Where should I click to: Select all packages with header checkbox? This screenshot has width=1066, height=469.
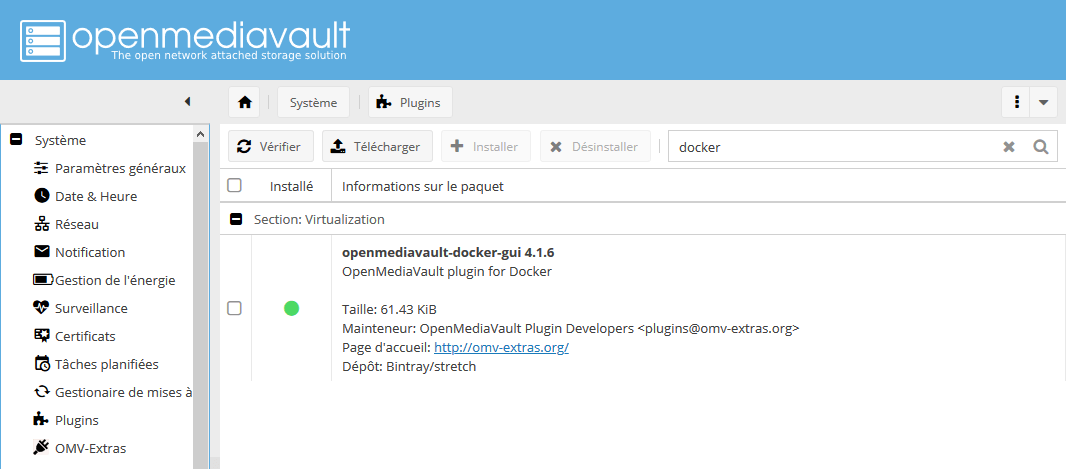(235, 185)
